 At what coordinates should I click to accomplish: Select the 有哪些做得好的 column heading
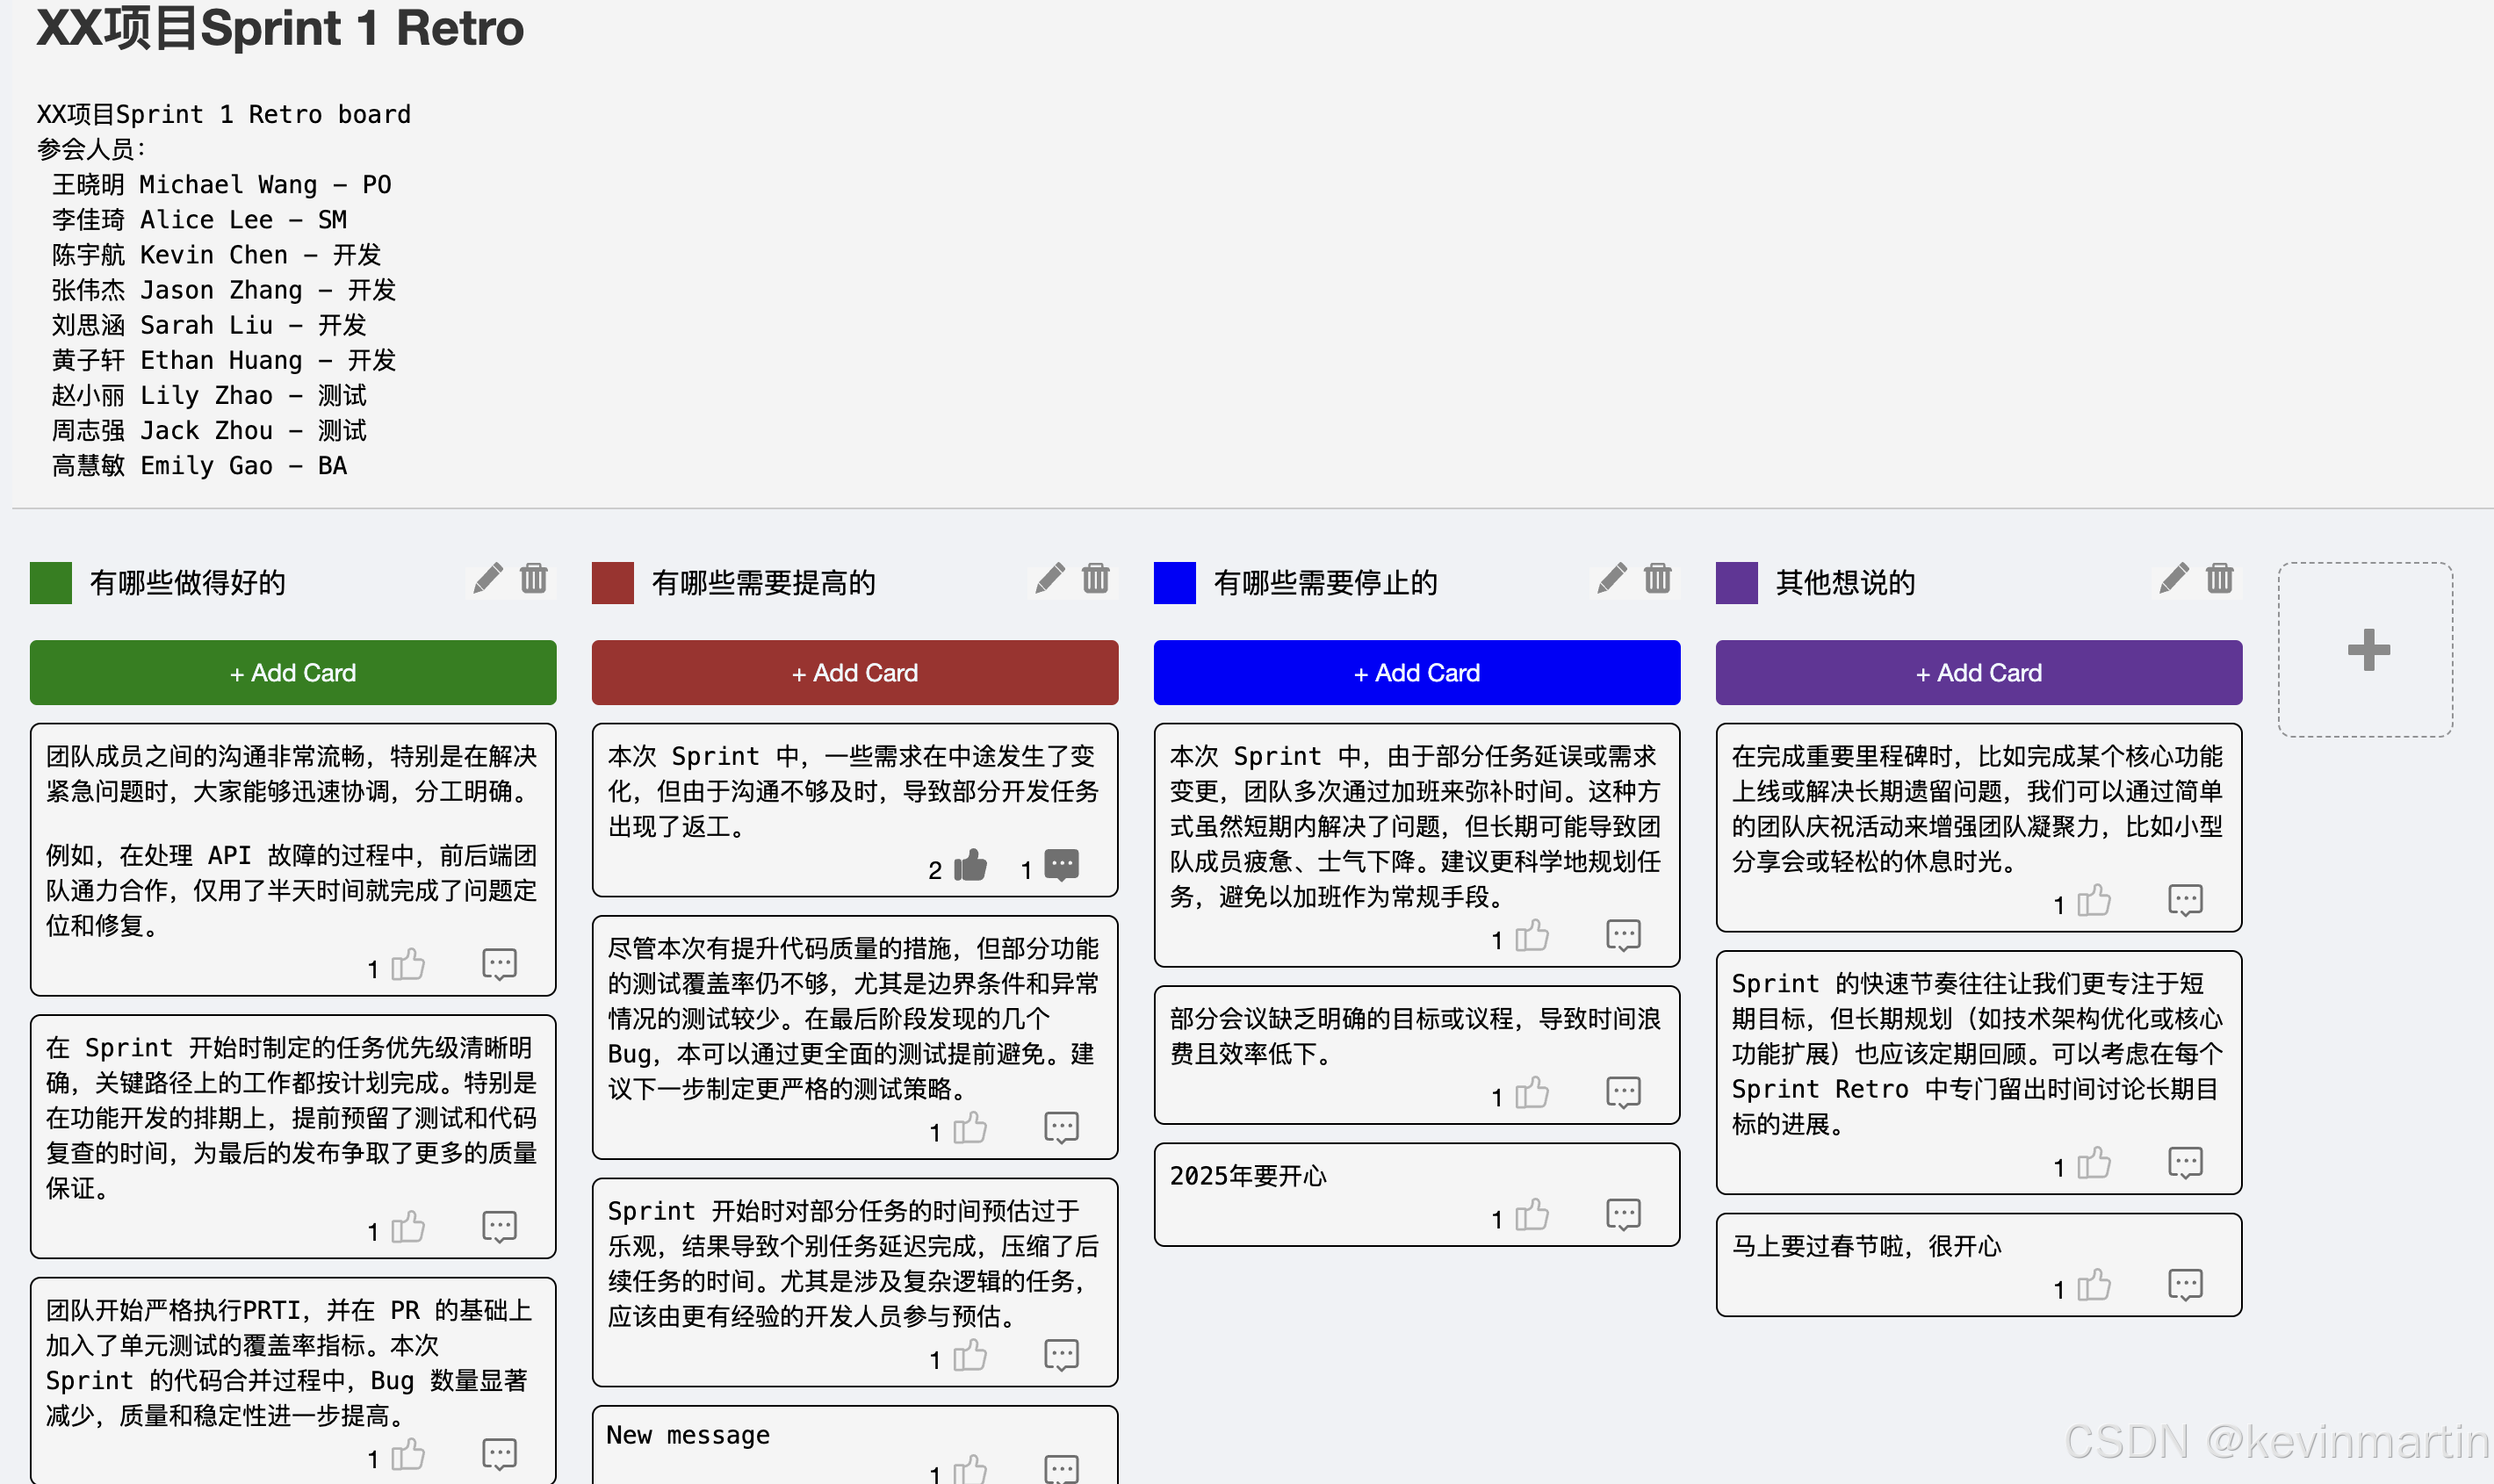click(188, 583)
